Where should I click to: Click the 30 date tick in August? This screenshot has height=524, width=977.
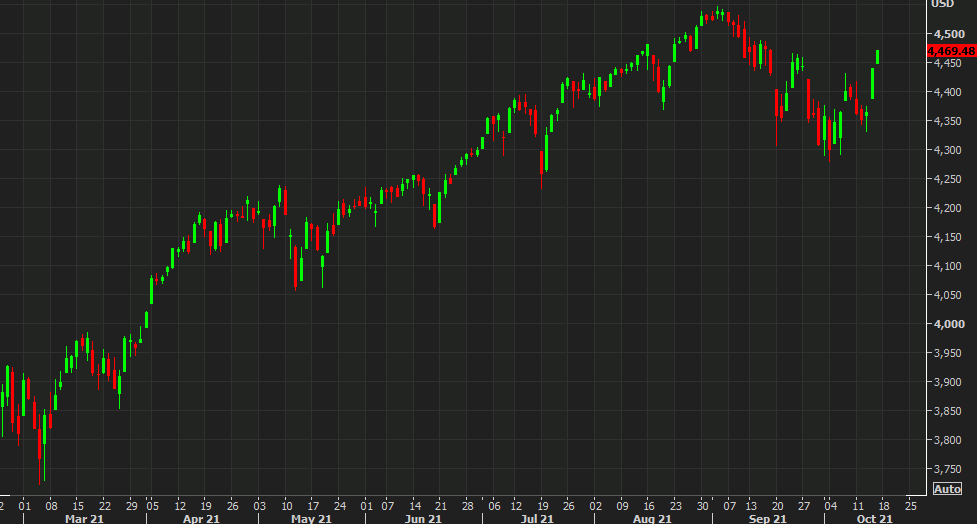(702, 505)
